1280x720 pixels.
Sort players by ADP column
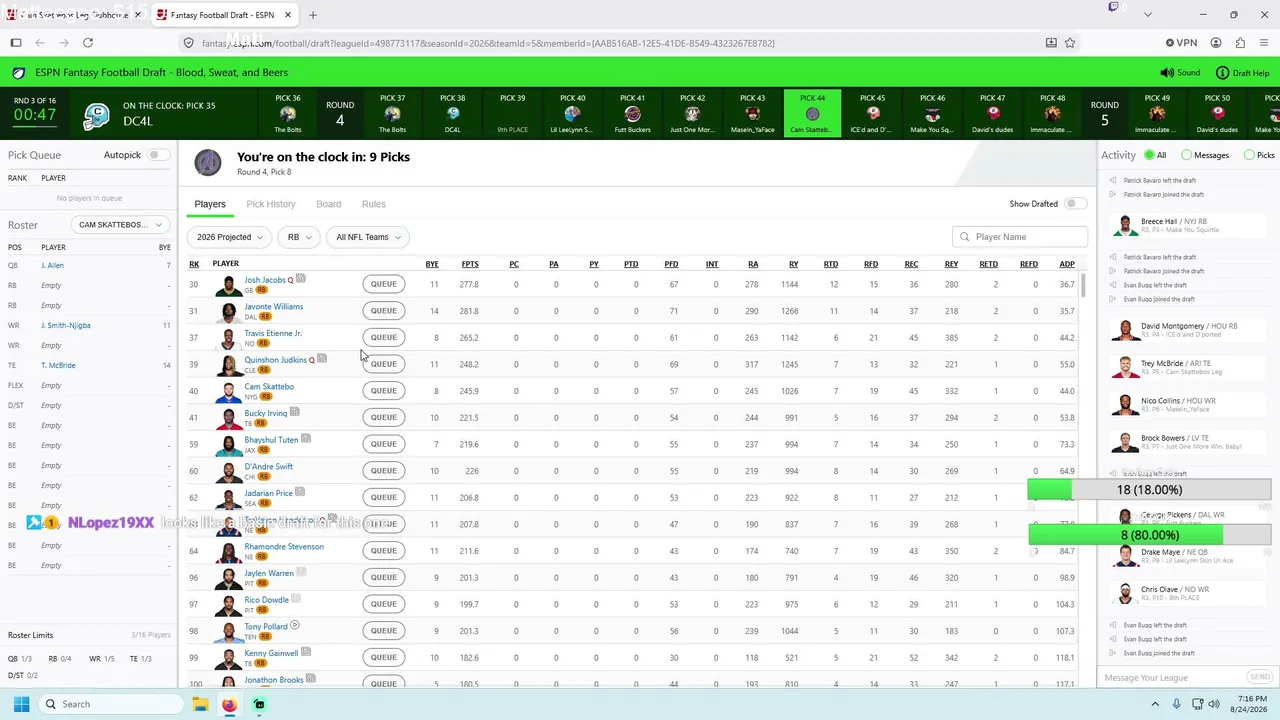click(1067, 264)
